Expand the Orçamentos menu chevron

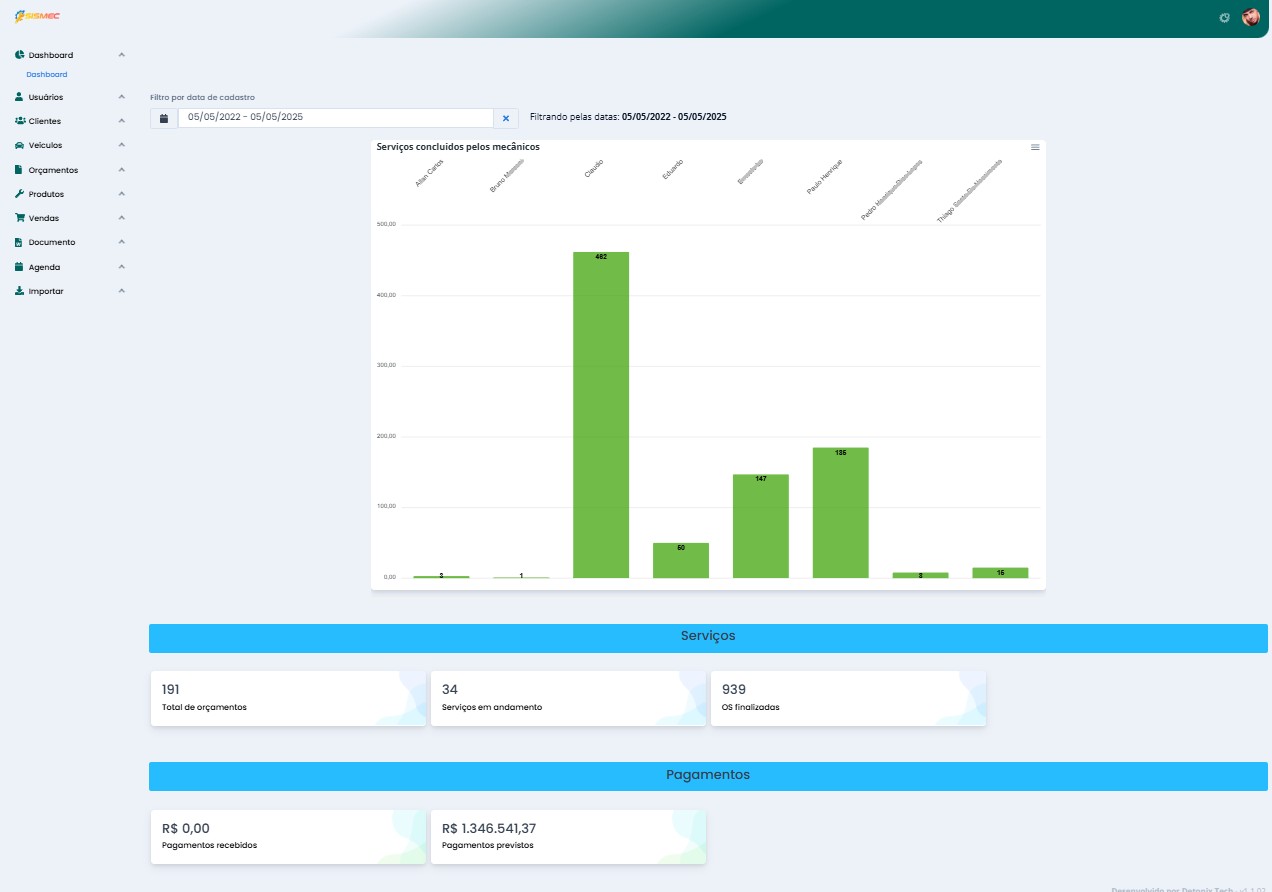click(x=122, y=170)
